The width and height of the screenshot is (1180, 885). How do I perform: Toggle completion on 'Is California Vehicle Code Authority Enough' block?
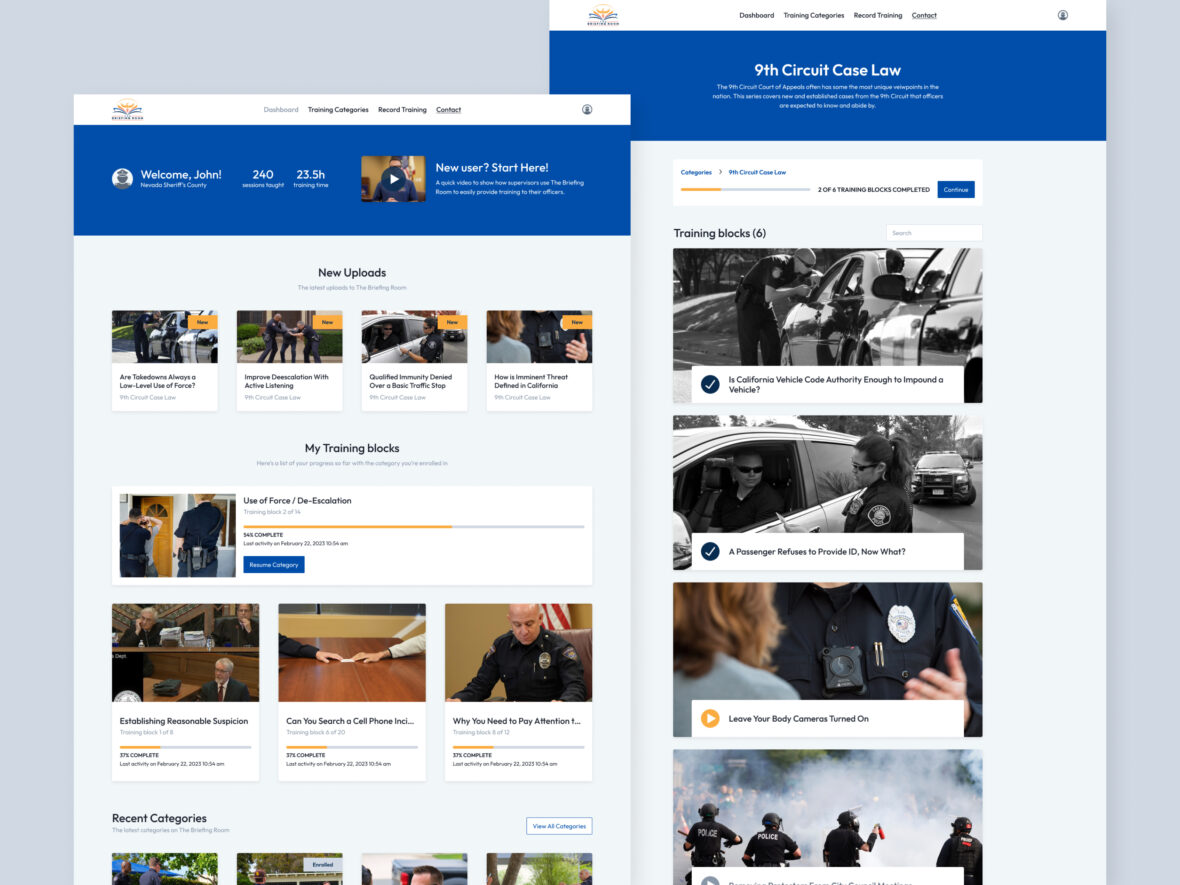(x=711, y=382)
